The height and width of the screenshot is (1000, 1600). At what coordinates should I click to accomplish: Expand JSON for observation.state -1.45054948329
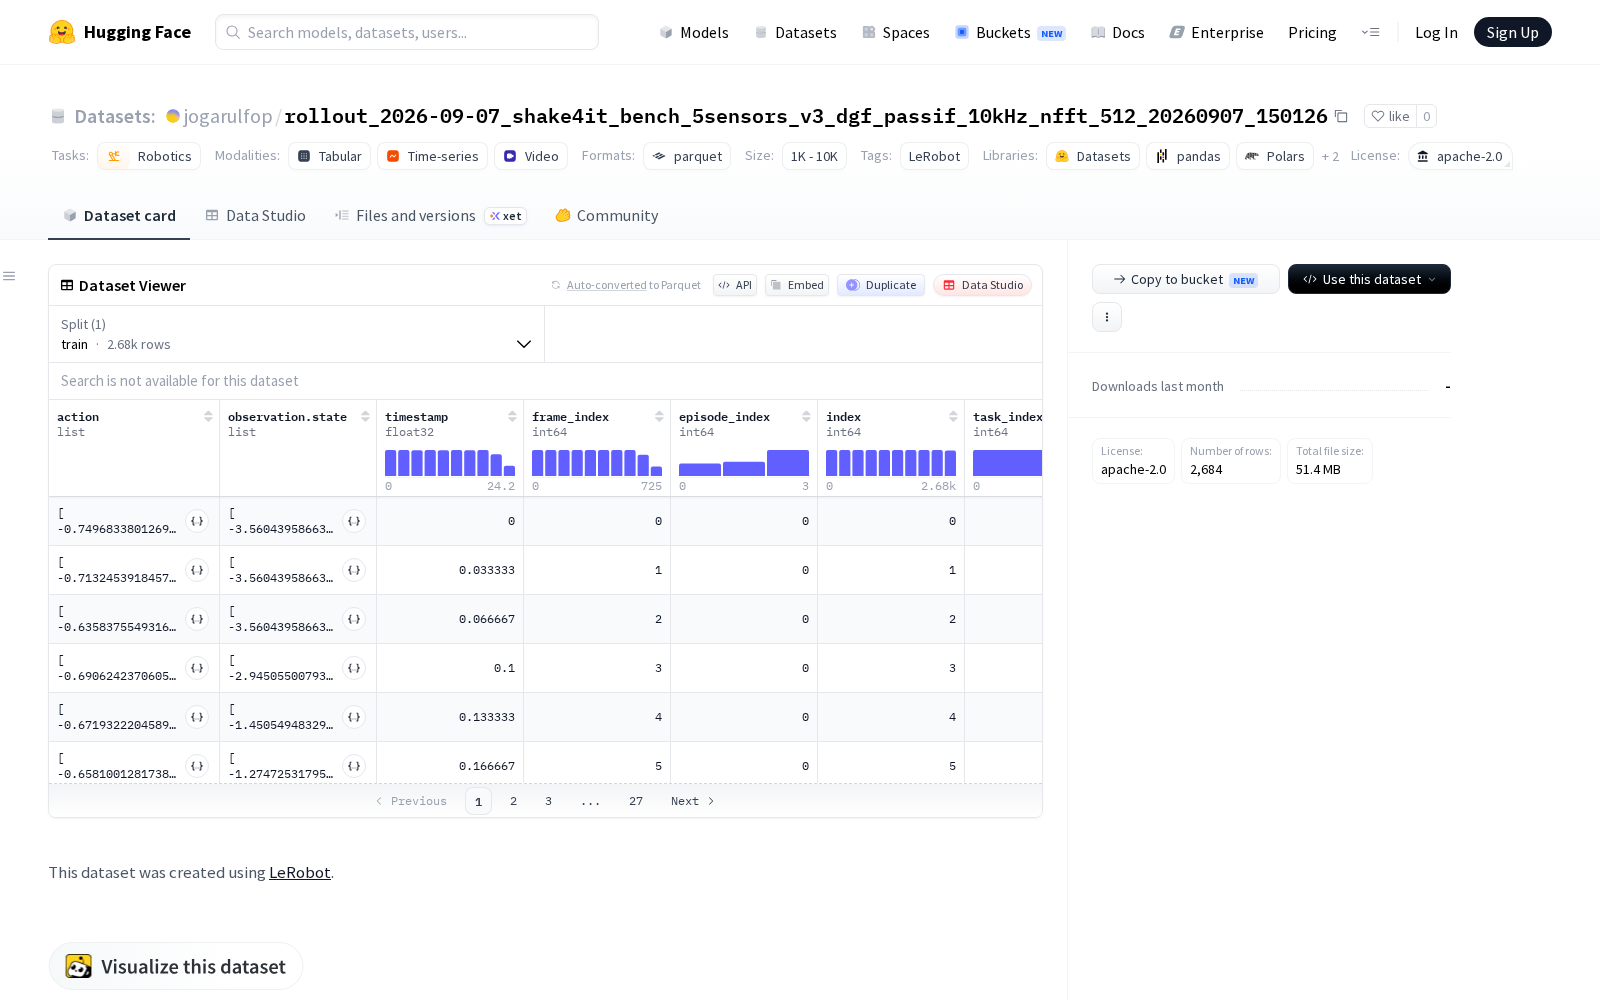tap(354, 717)
